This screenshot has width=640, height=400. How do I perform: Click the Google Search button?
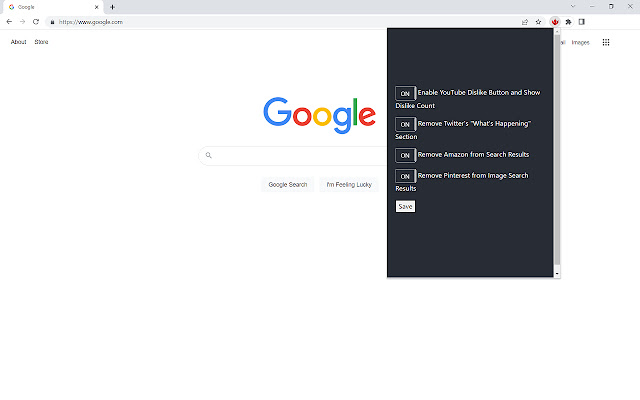[288, 184]
